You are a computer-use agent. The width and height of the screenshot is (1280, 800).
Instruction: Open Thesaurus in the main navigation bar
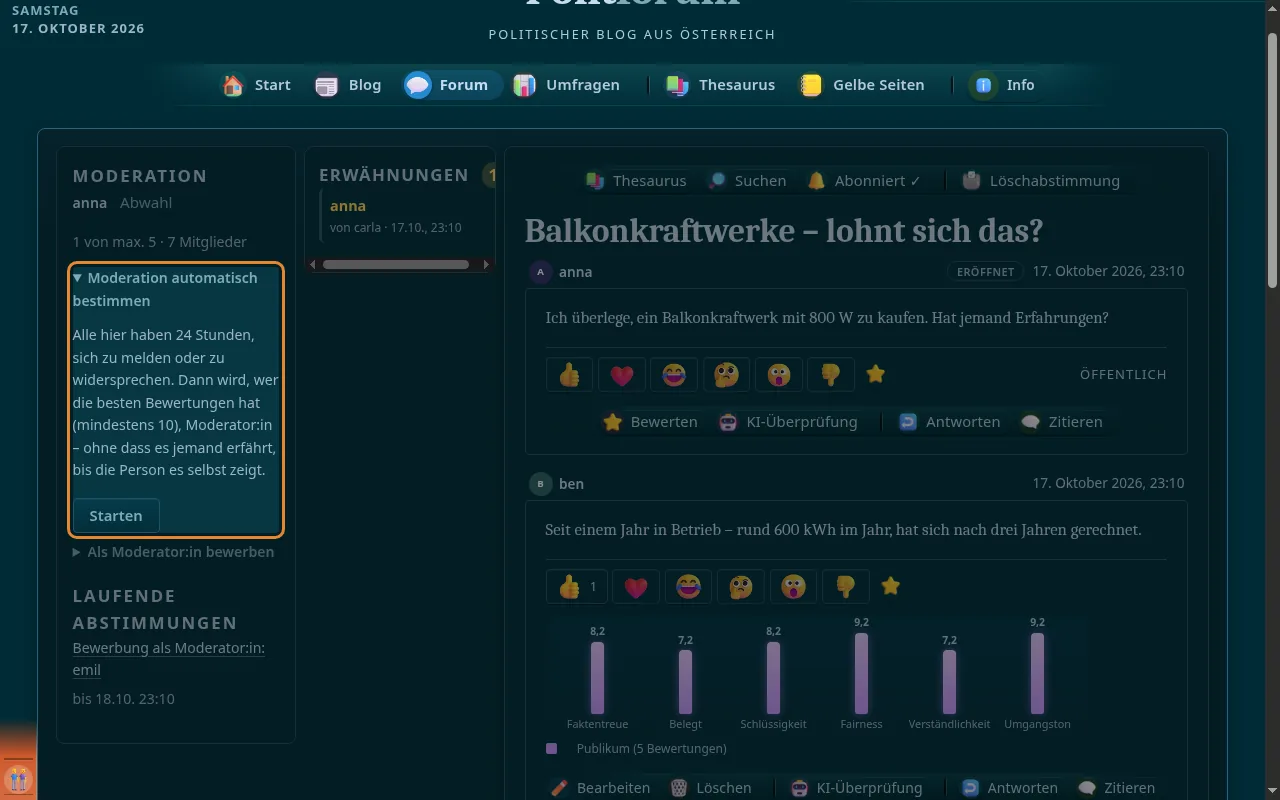point(720,85)
